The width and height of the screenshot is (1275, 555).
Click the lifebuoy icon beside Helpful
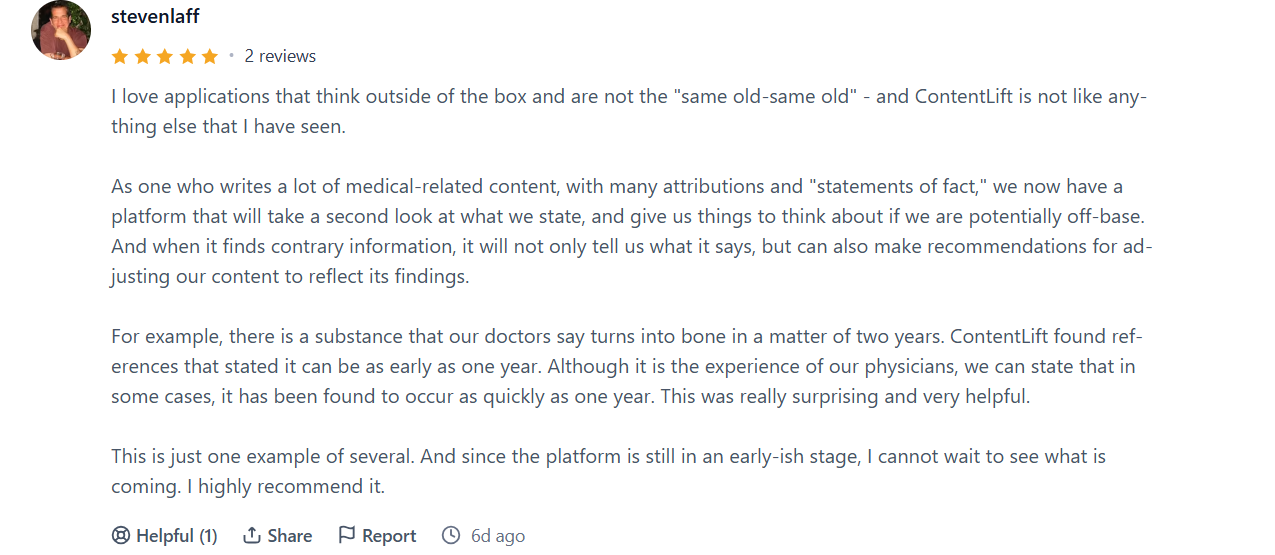(x=121, y=536)
